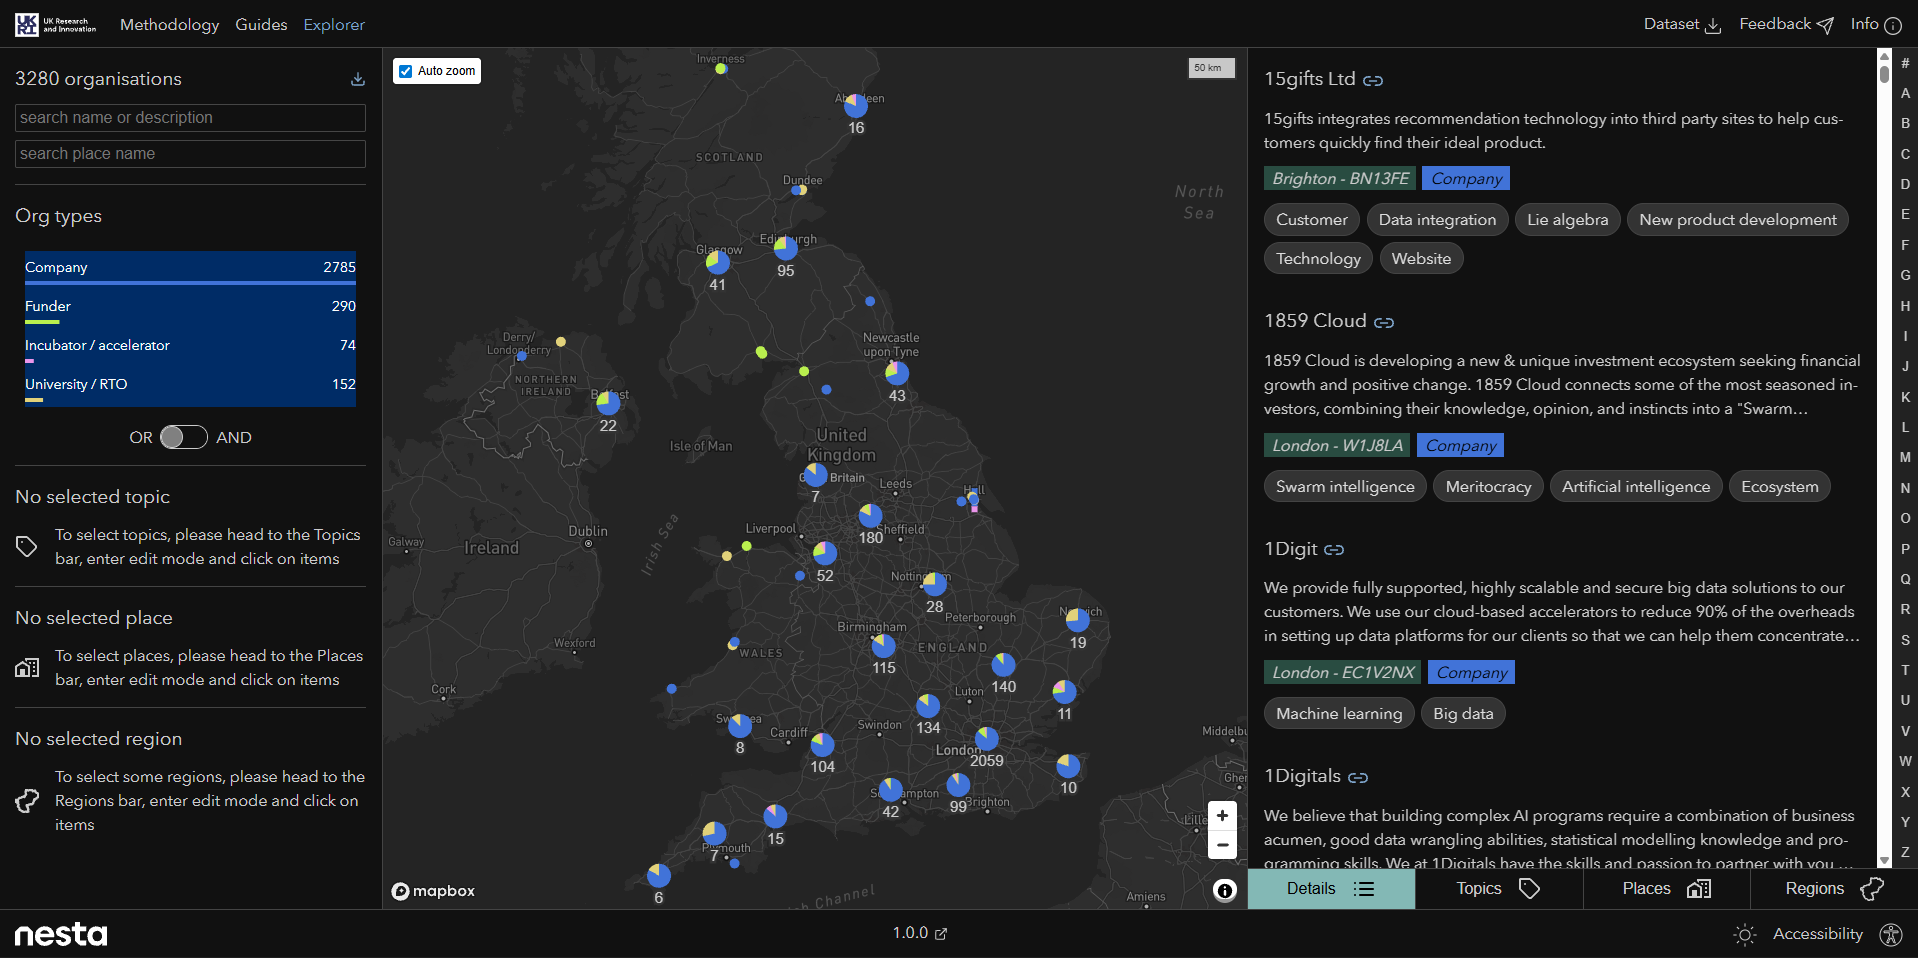Jump to letter A in the index
Screen dimensions: 1918x958
tap(1905, 93)
